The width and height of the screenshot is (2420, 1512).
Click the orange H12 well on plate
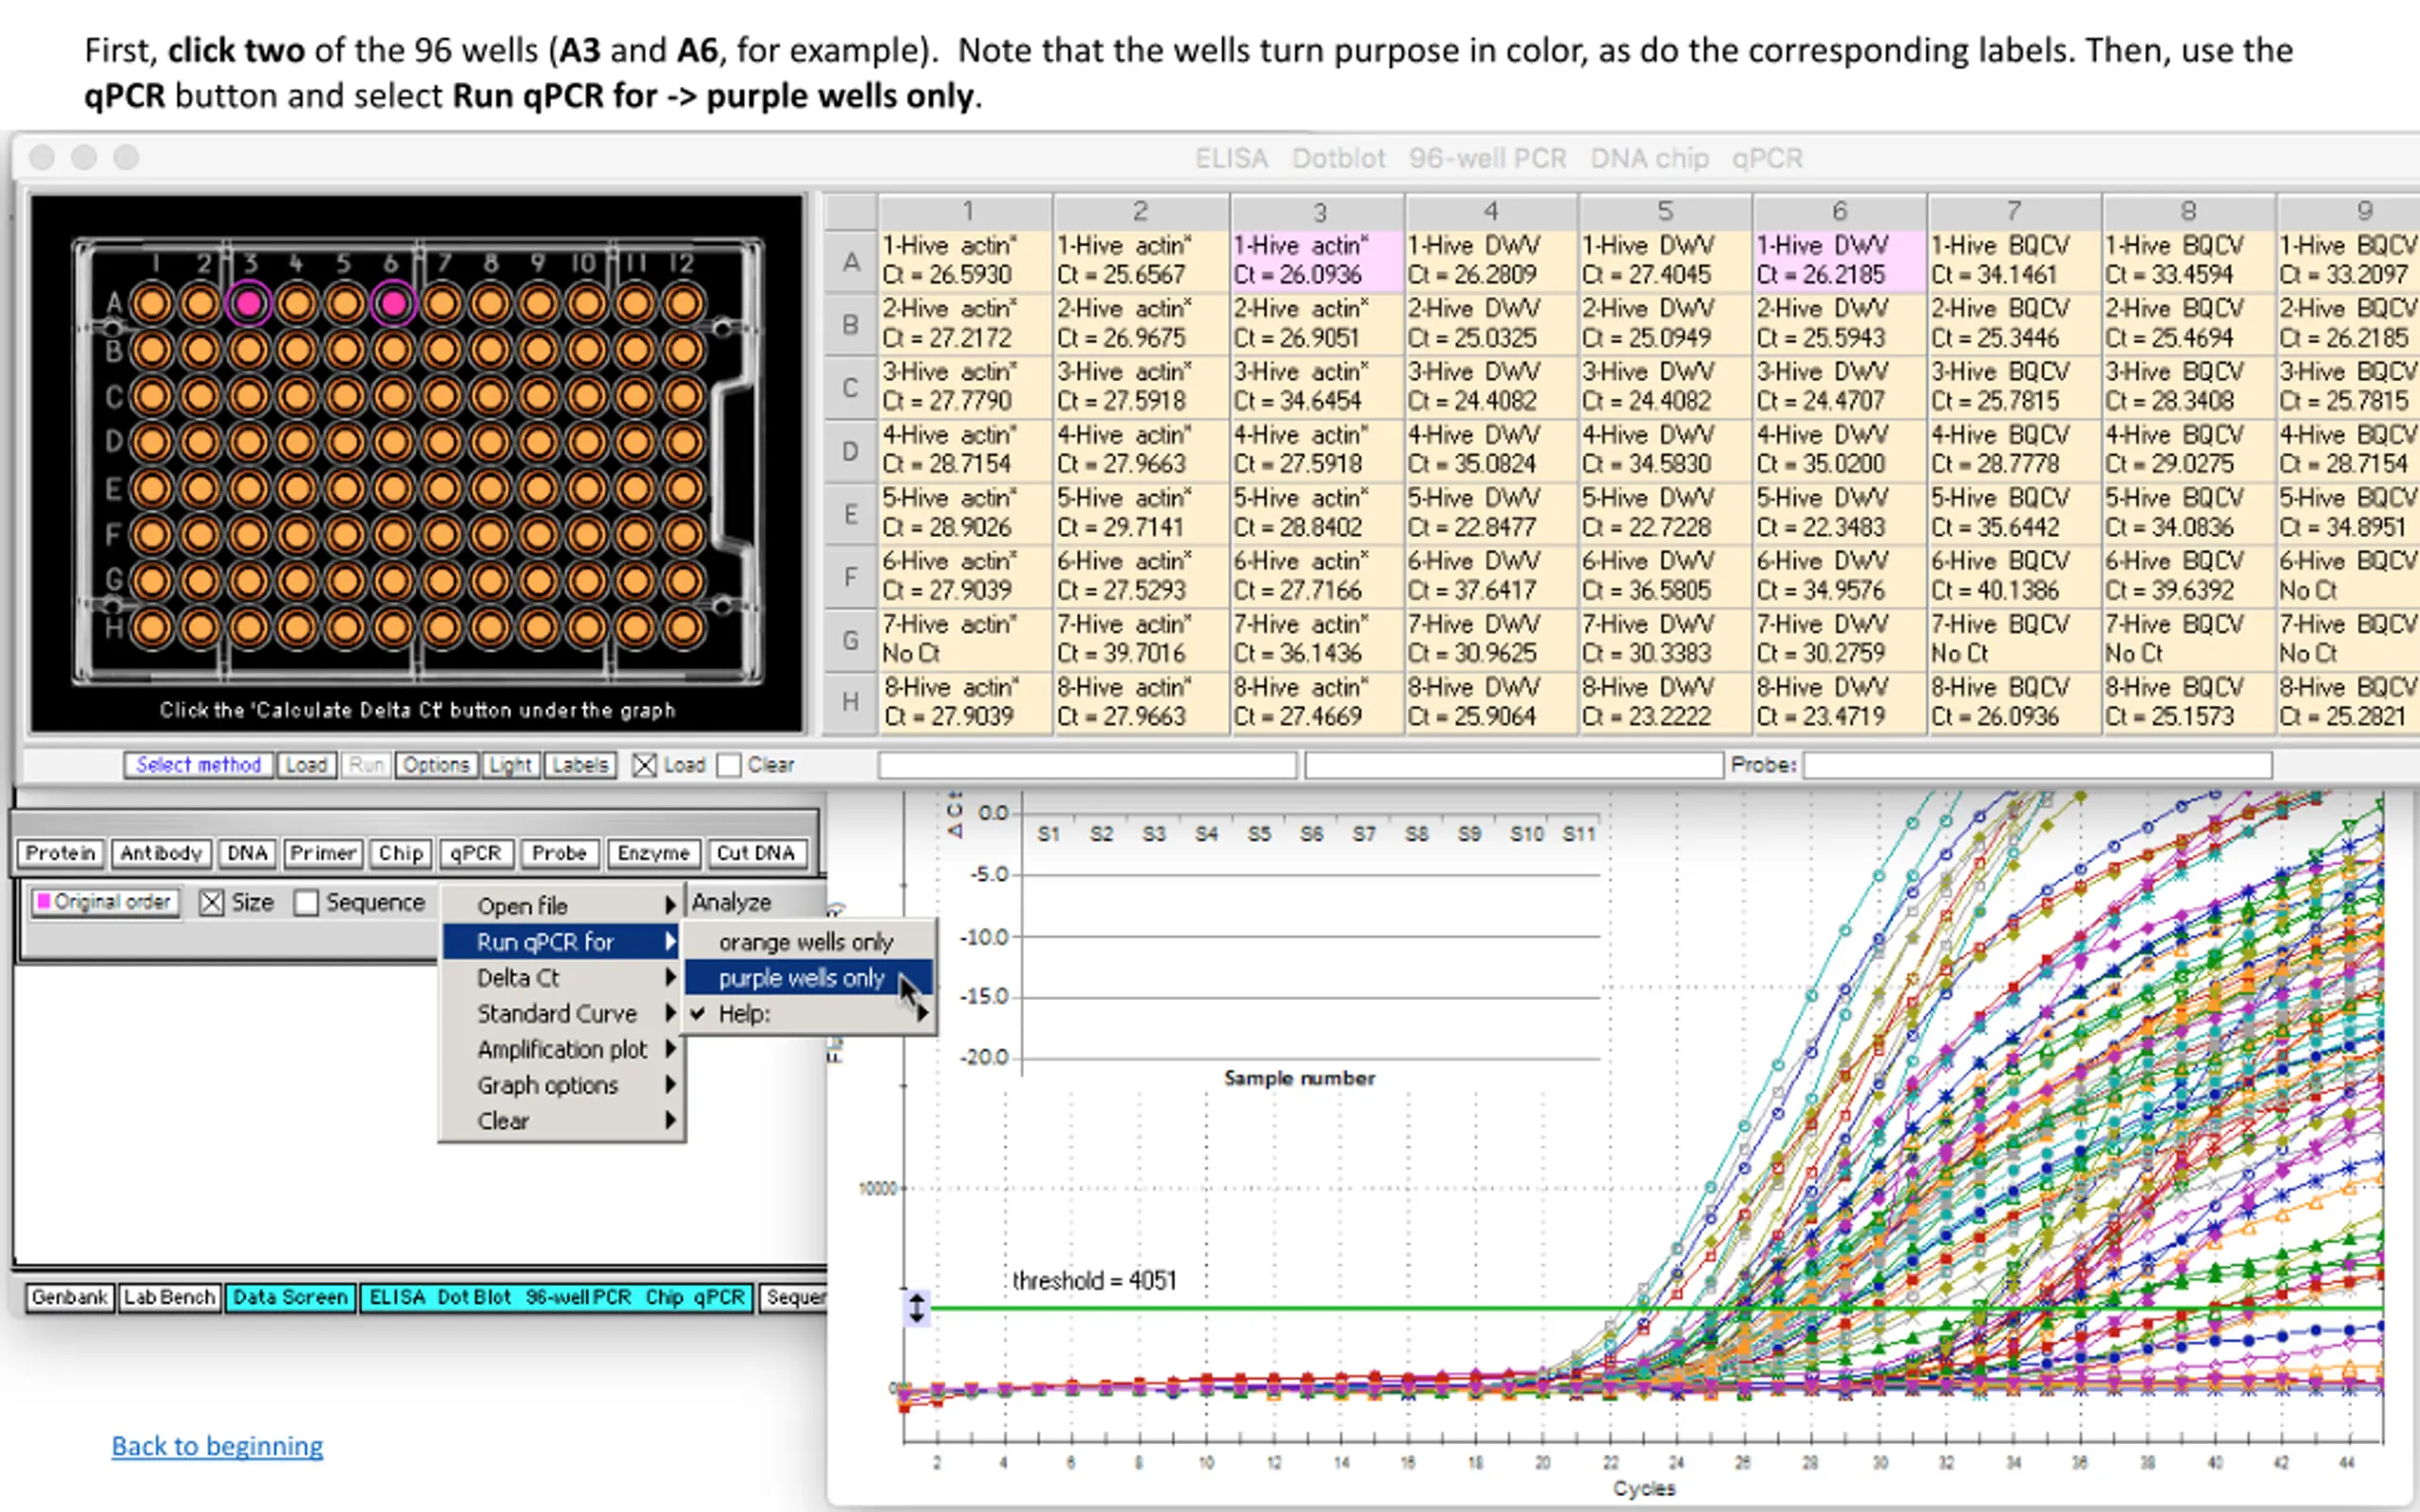684,628
